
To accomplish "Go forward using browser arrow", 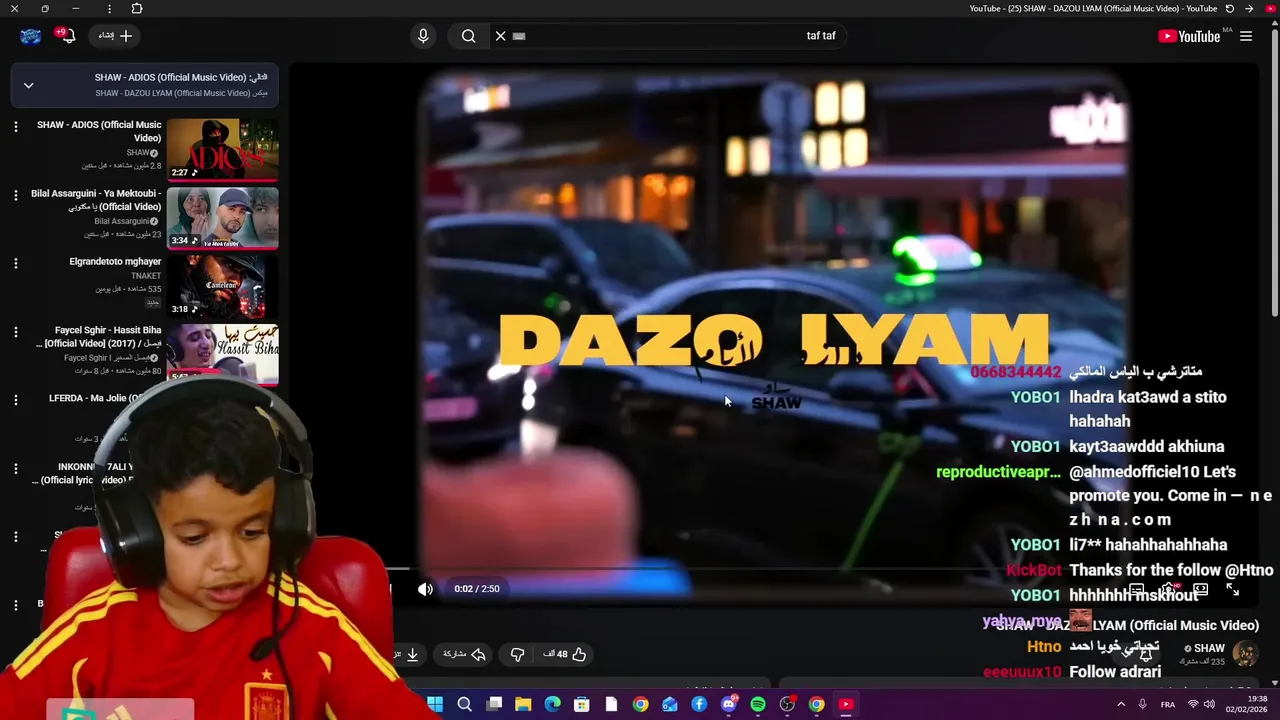I will (x=1249, y=8).
